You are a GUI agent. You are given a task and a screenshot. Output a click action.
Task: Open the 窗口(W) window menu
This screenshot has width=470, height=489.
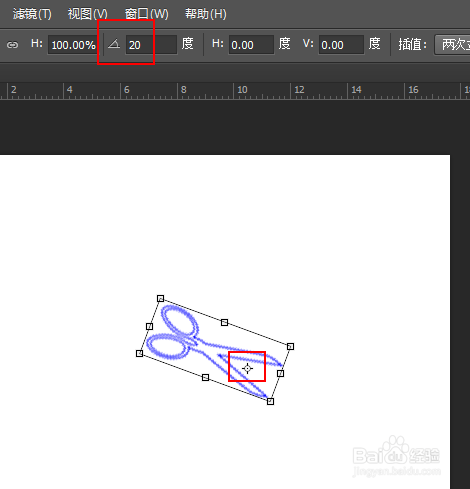tap(146, 14)
